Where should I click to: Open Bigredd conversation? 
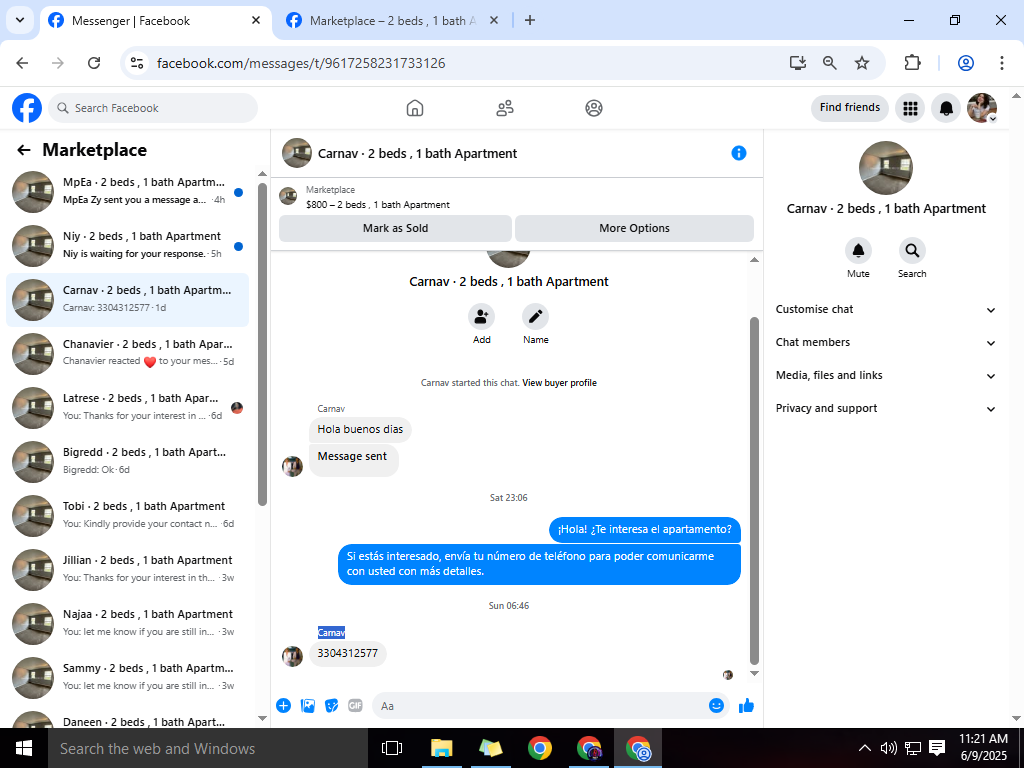(x=127, y=462)
